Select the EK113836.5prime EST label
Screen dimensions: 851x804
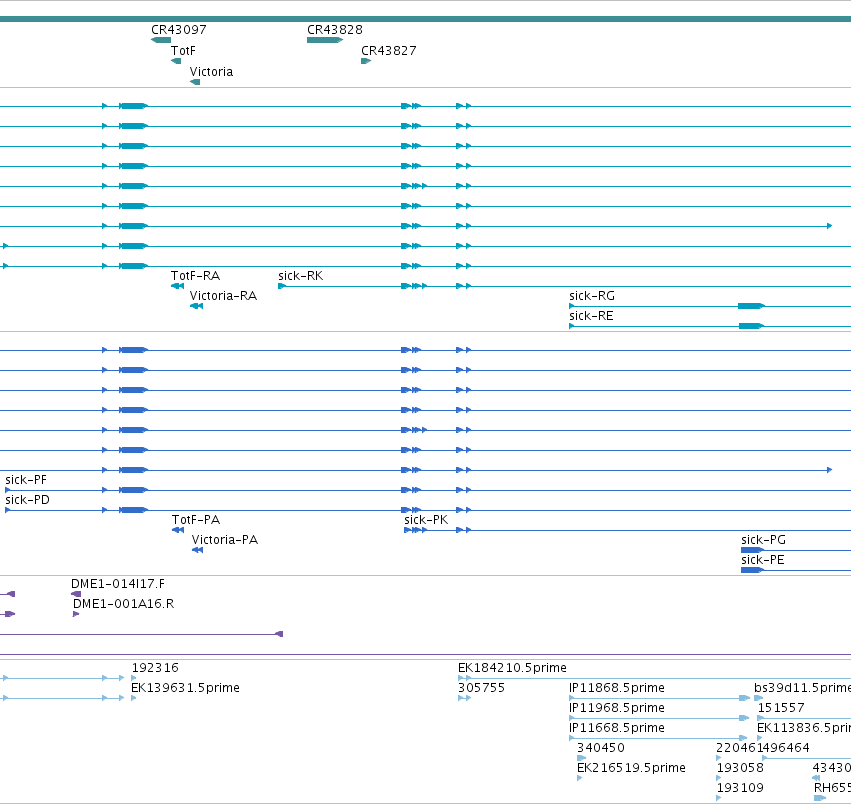[x=804, y=728]
